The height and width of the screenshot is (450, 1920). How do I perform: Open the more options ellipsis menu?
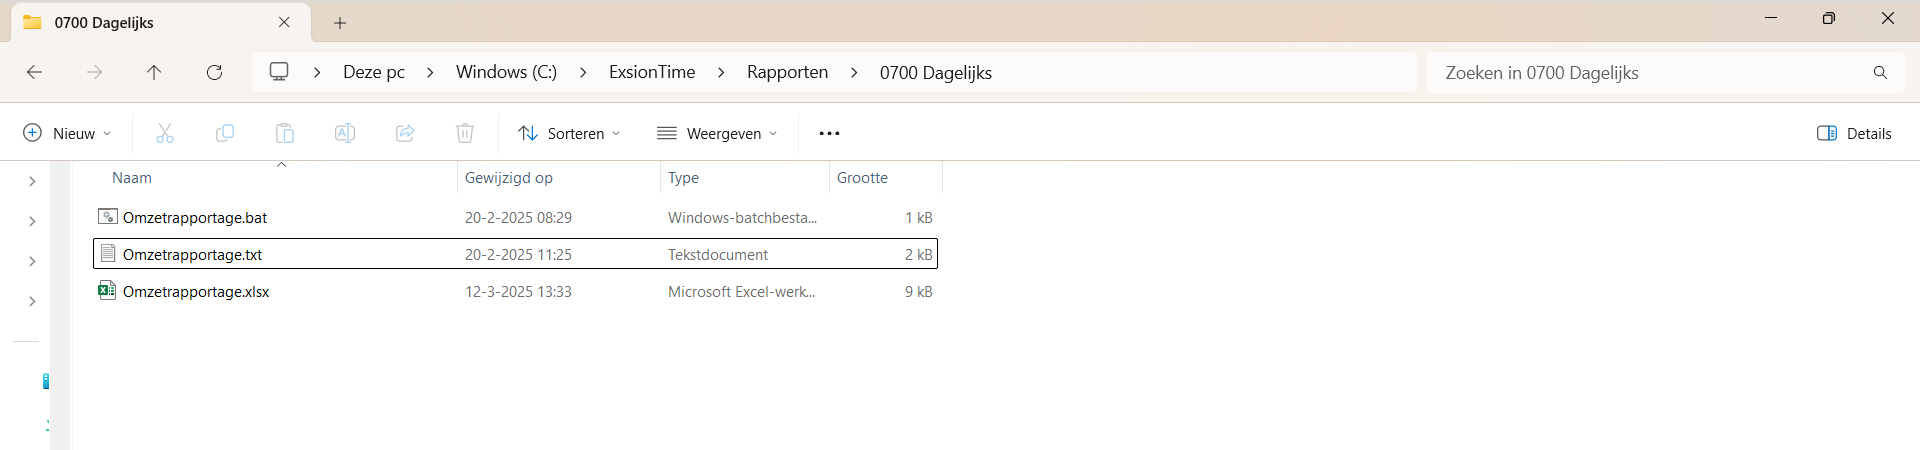(x=829, y=133)
